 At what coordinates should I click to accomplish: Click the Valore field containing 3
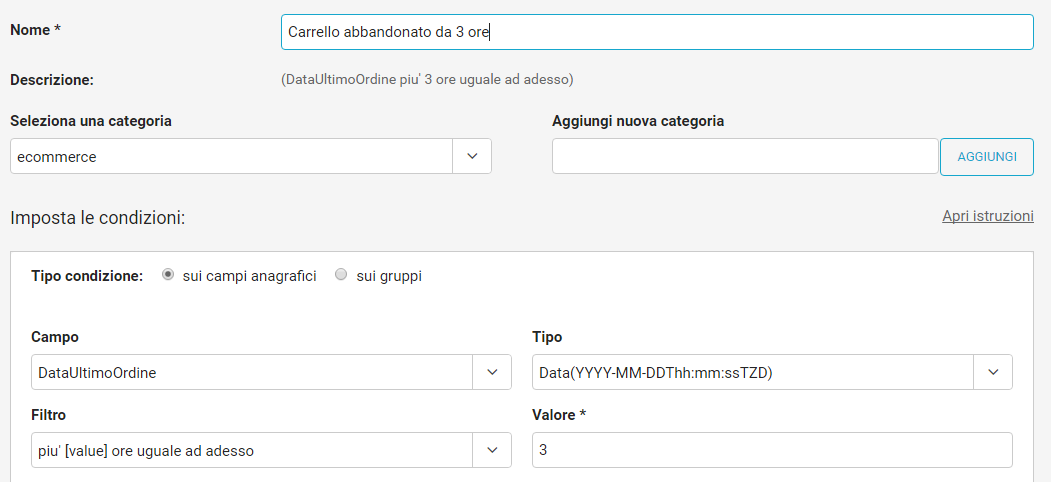[x=771, y=450]
